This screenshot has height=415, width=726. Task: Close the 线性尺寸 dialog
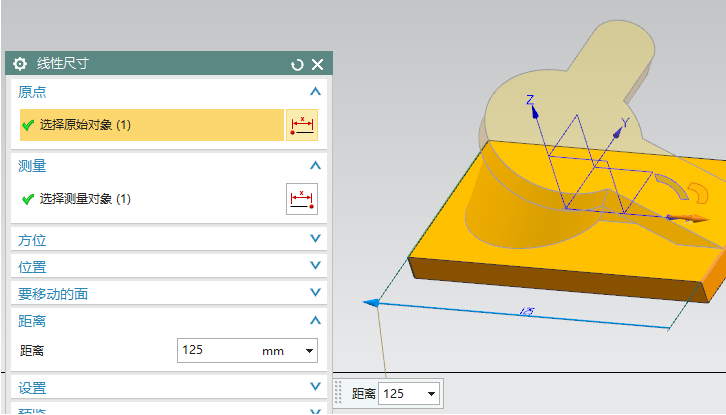pos(317,64)
